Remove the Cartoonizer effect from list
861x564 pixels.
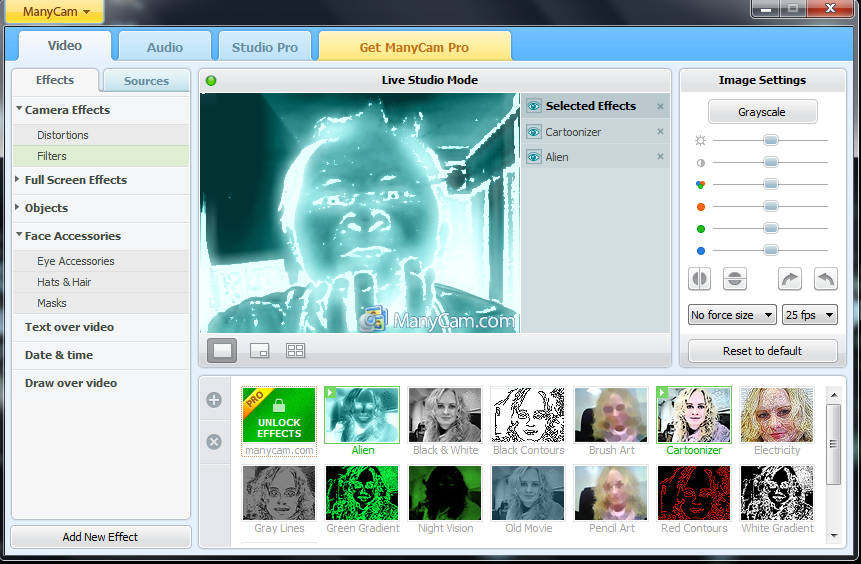pyautogui.click(x=661, y=132)
